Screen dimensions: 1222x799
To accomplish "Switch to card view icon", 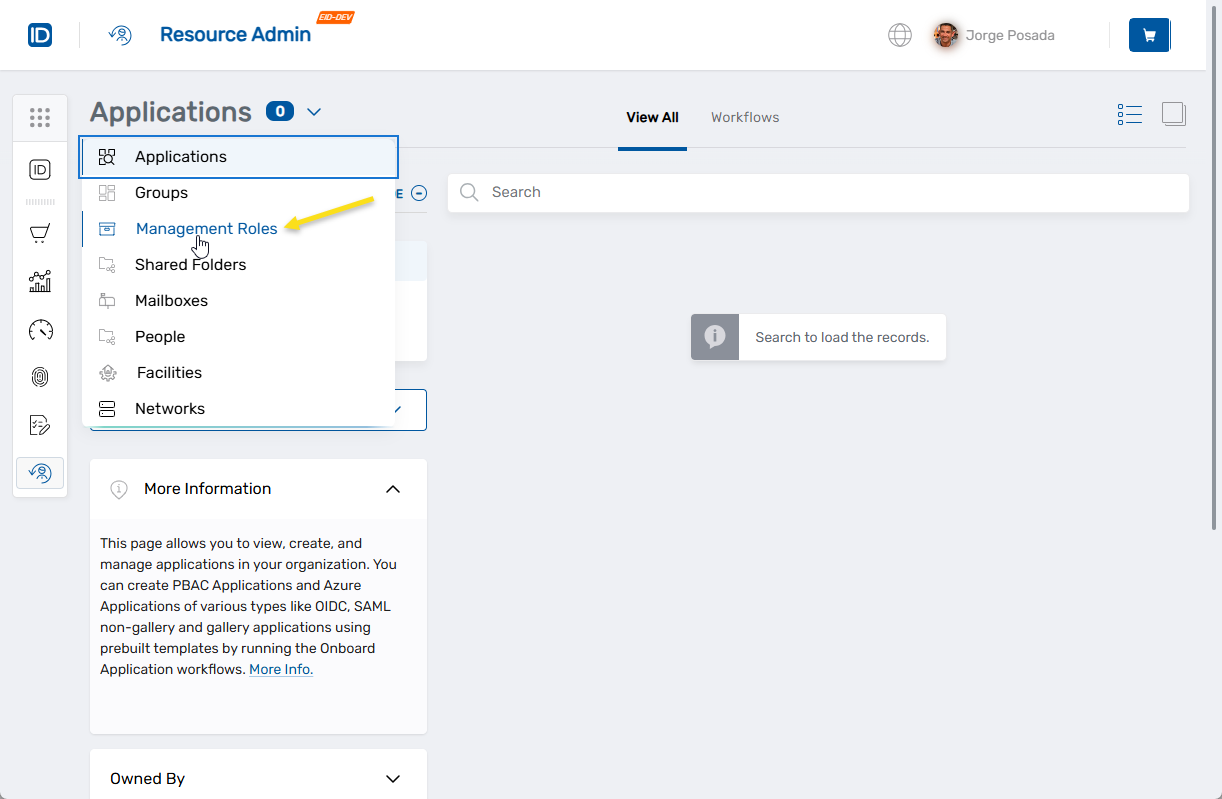I will 1174,115.
